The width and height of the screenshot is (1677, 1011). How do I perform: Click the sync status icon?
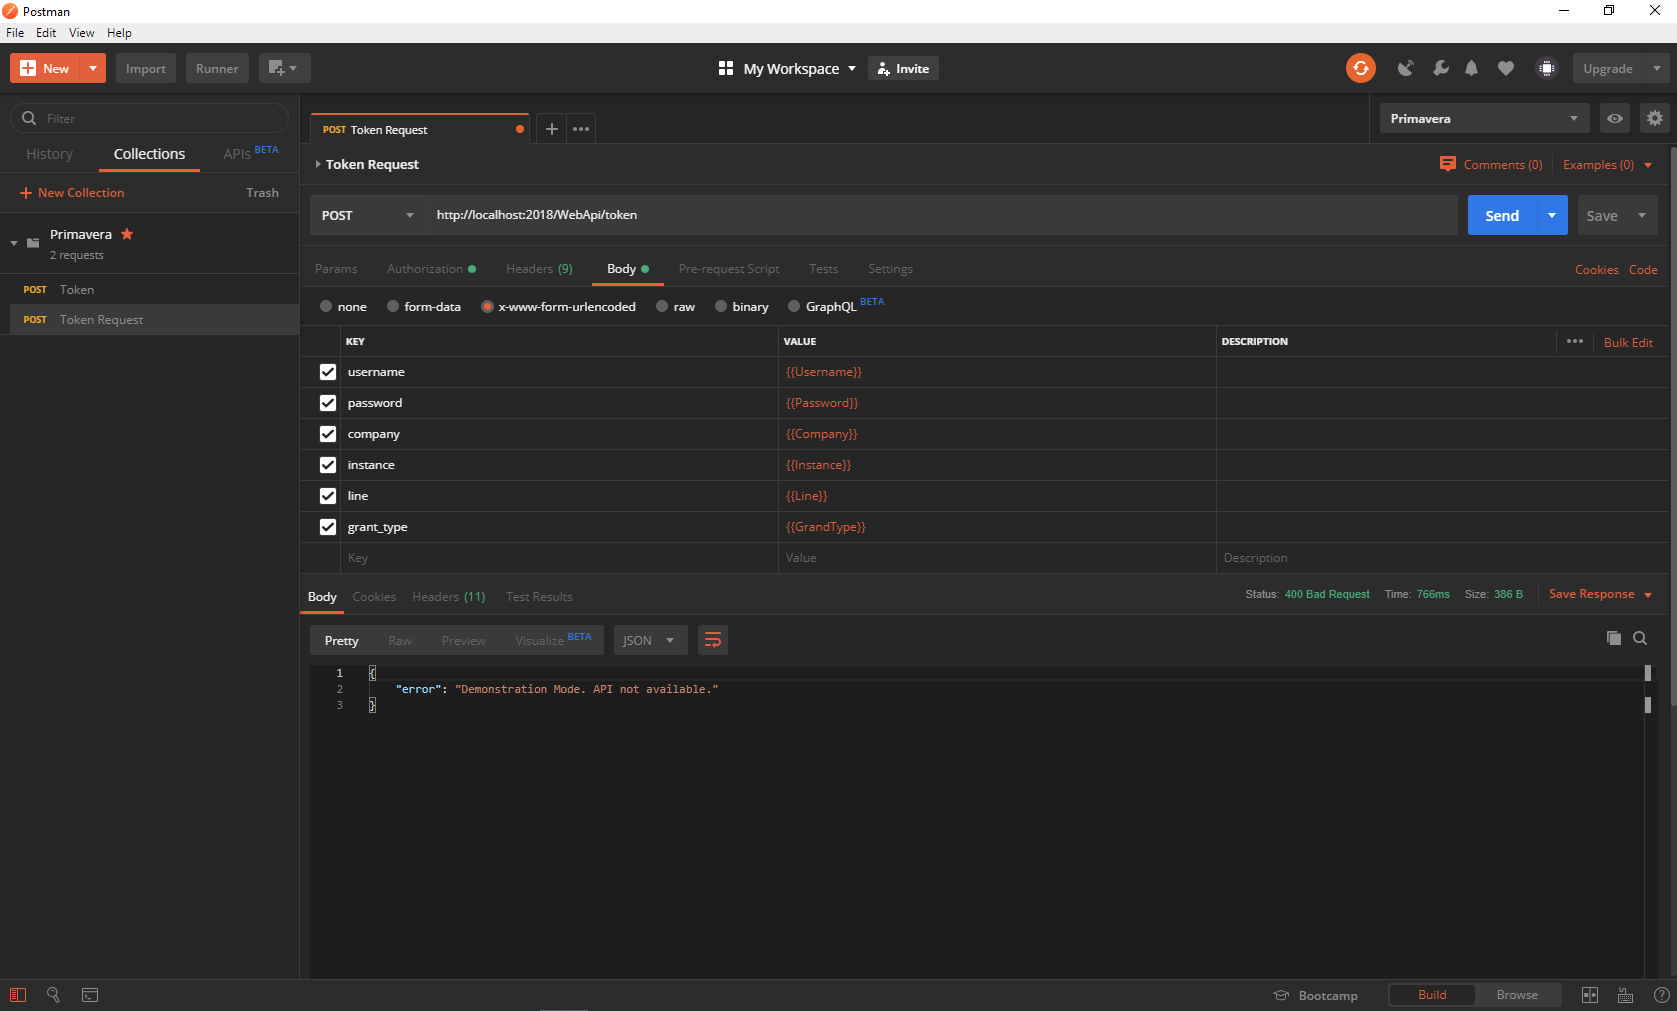(x=1360, y=68)
